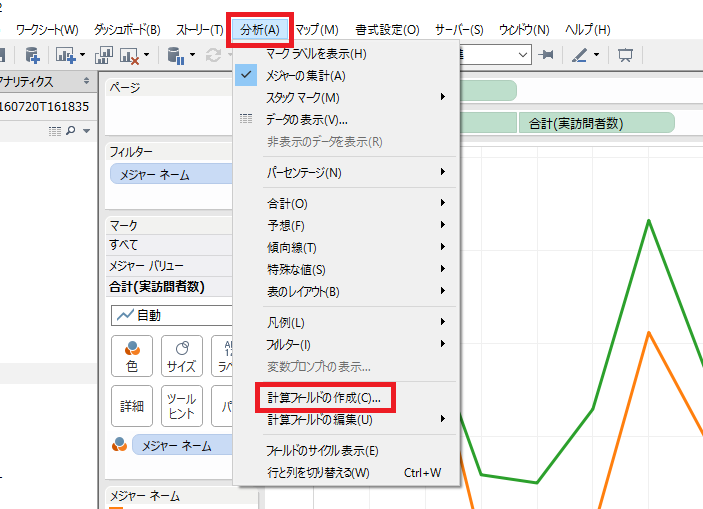Select メジャー バリュー in the Marks card
This screenshot has height=509, width=703.
pos(169,266)
